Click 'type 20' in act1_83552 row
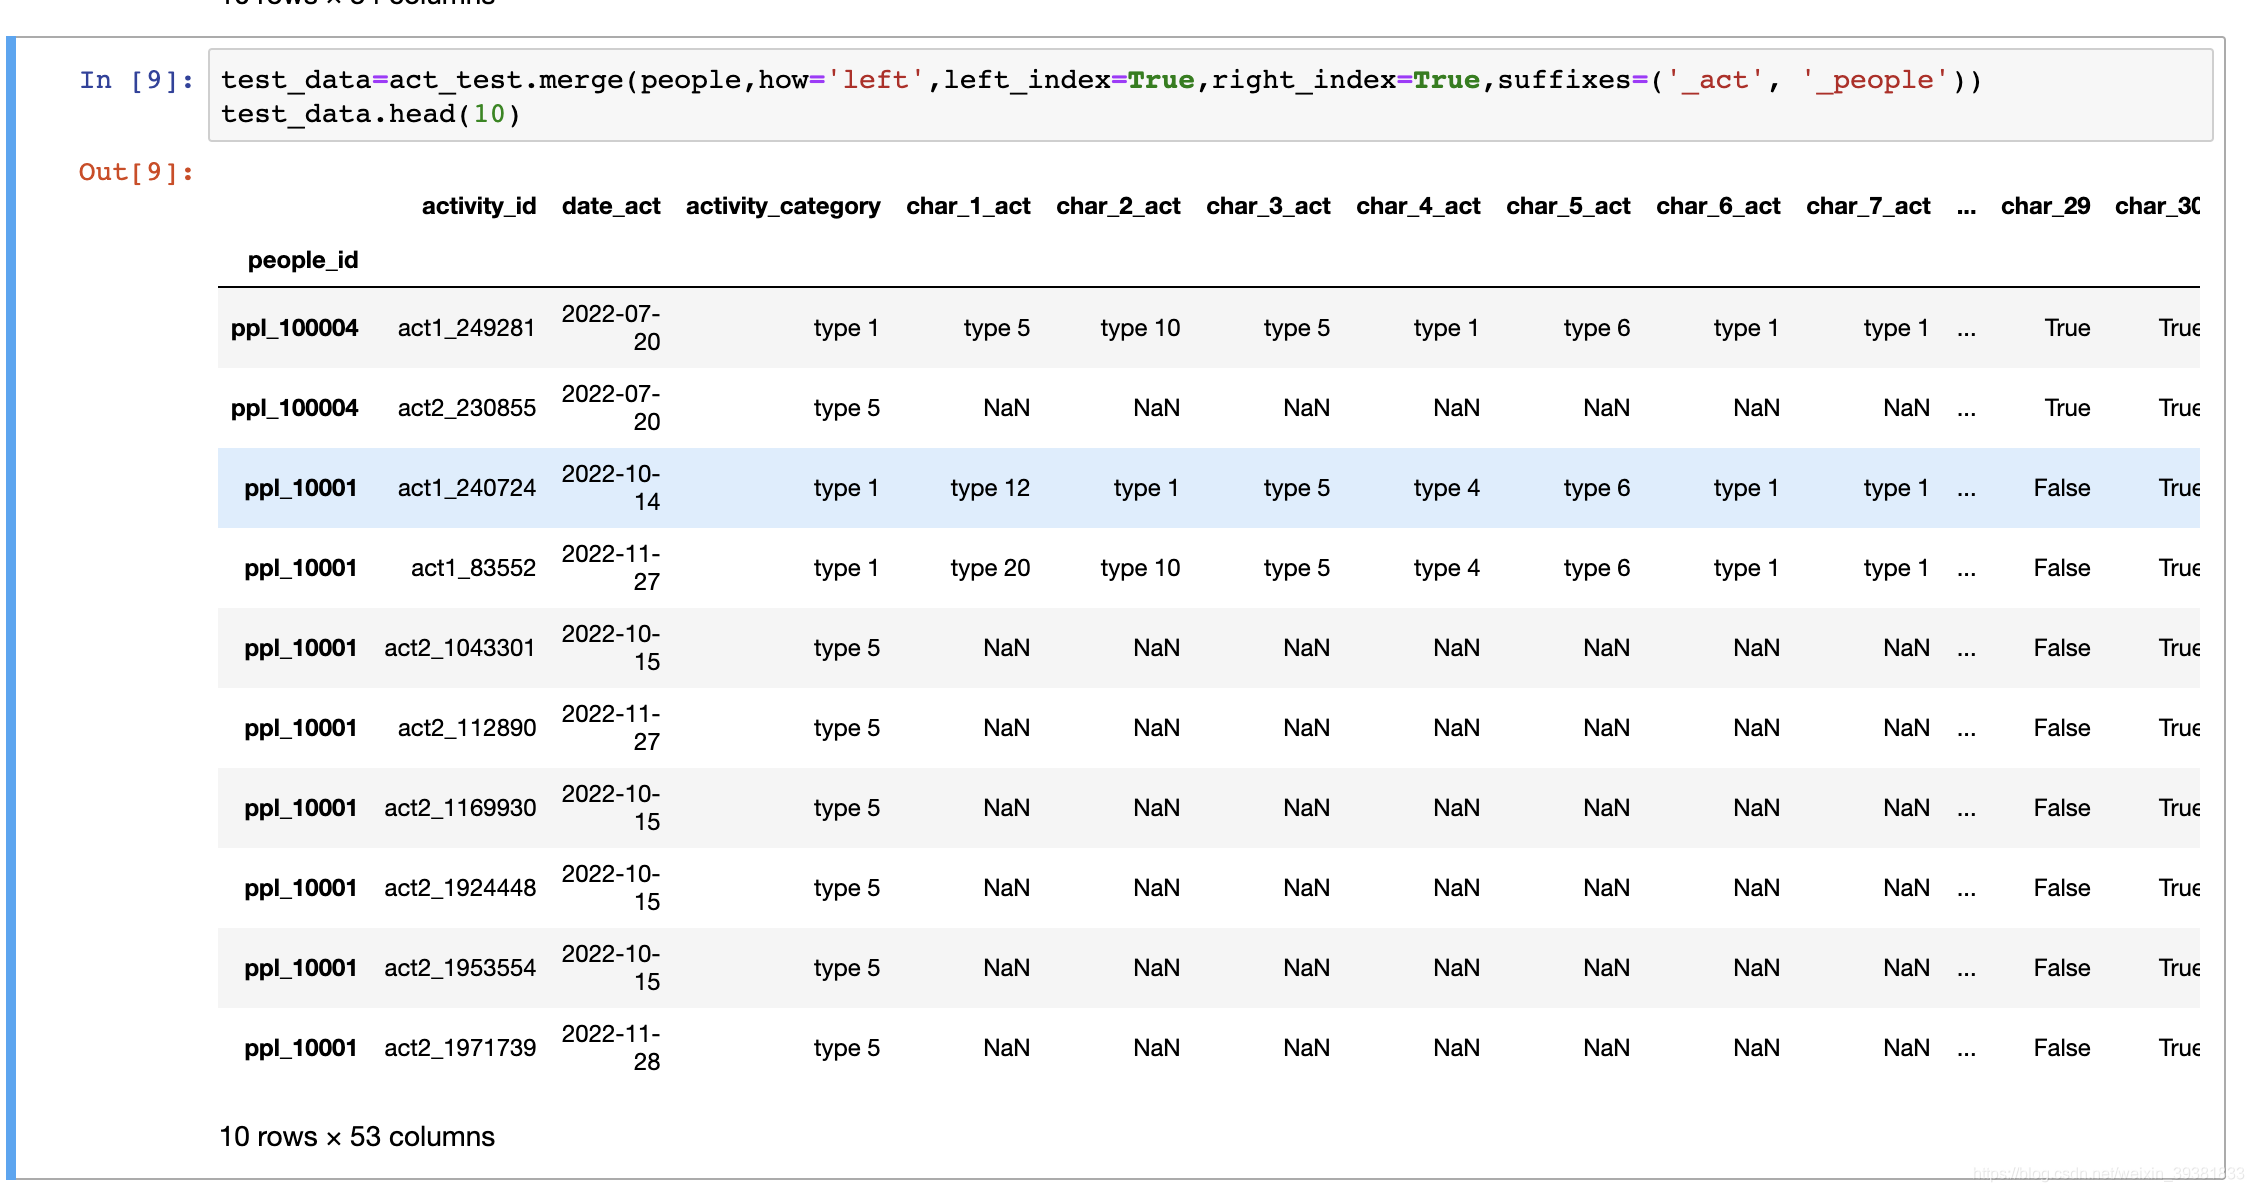The image size is (2254, 1192). click(x=990, y=568)
